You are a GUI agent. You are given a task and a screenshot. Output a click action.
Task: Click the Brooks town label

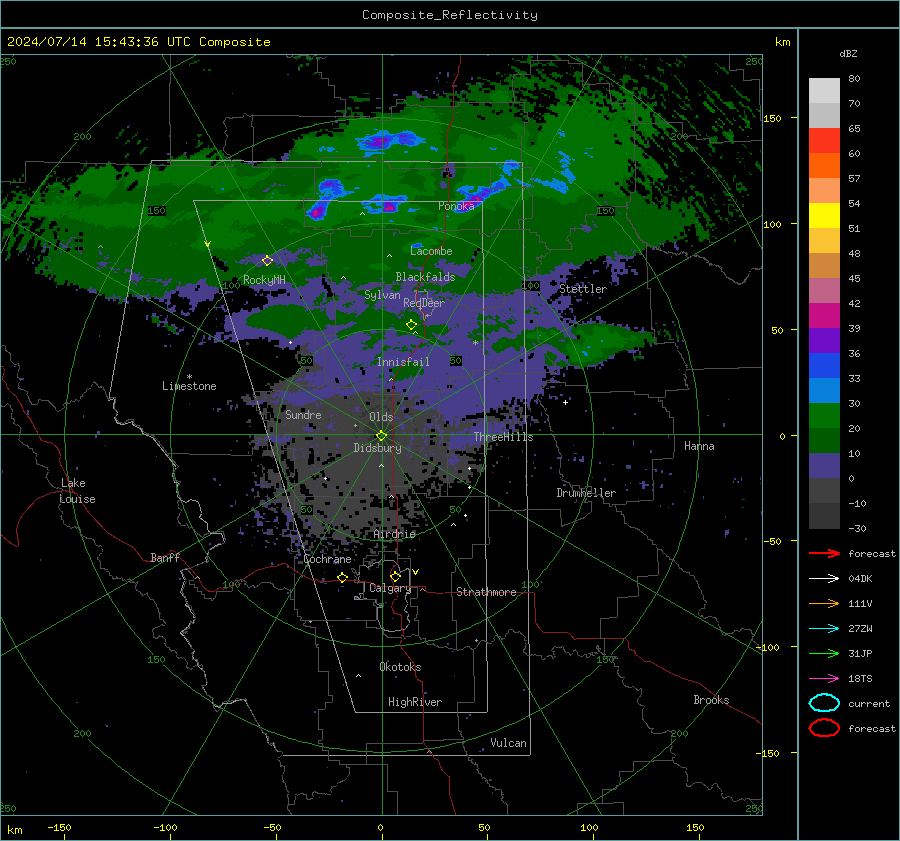pos(711,700)
